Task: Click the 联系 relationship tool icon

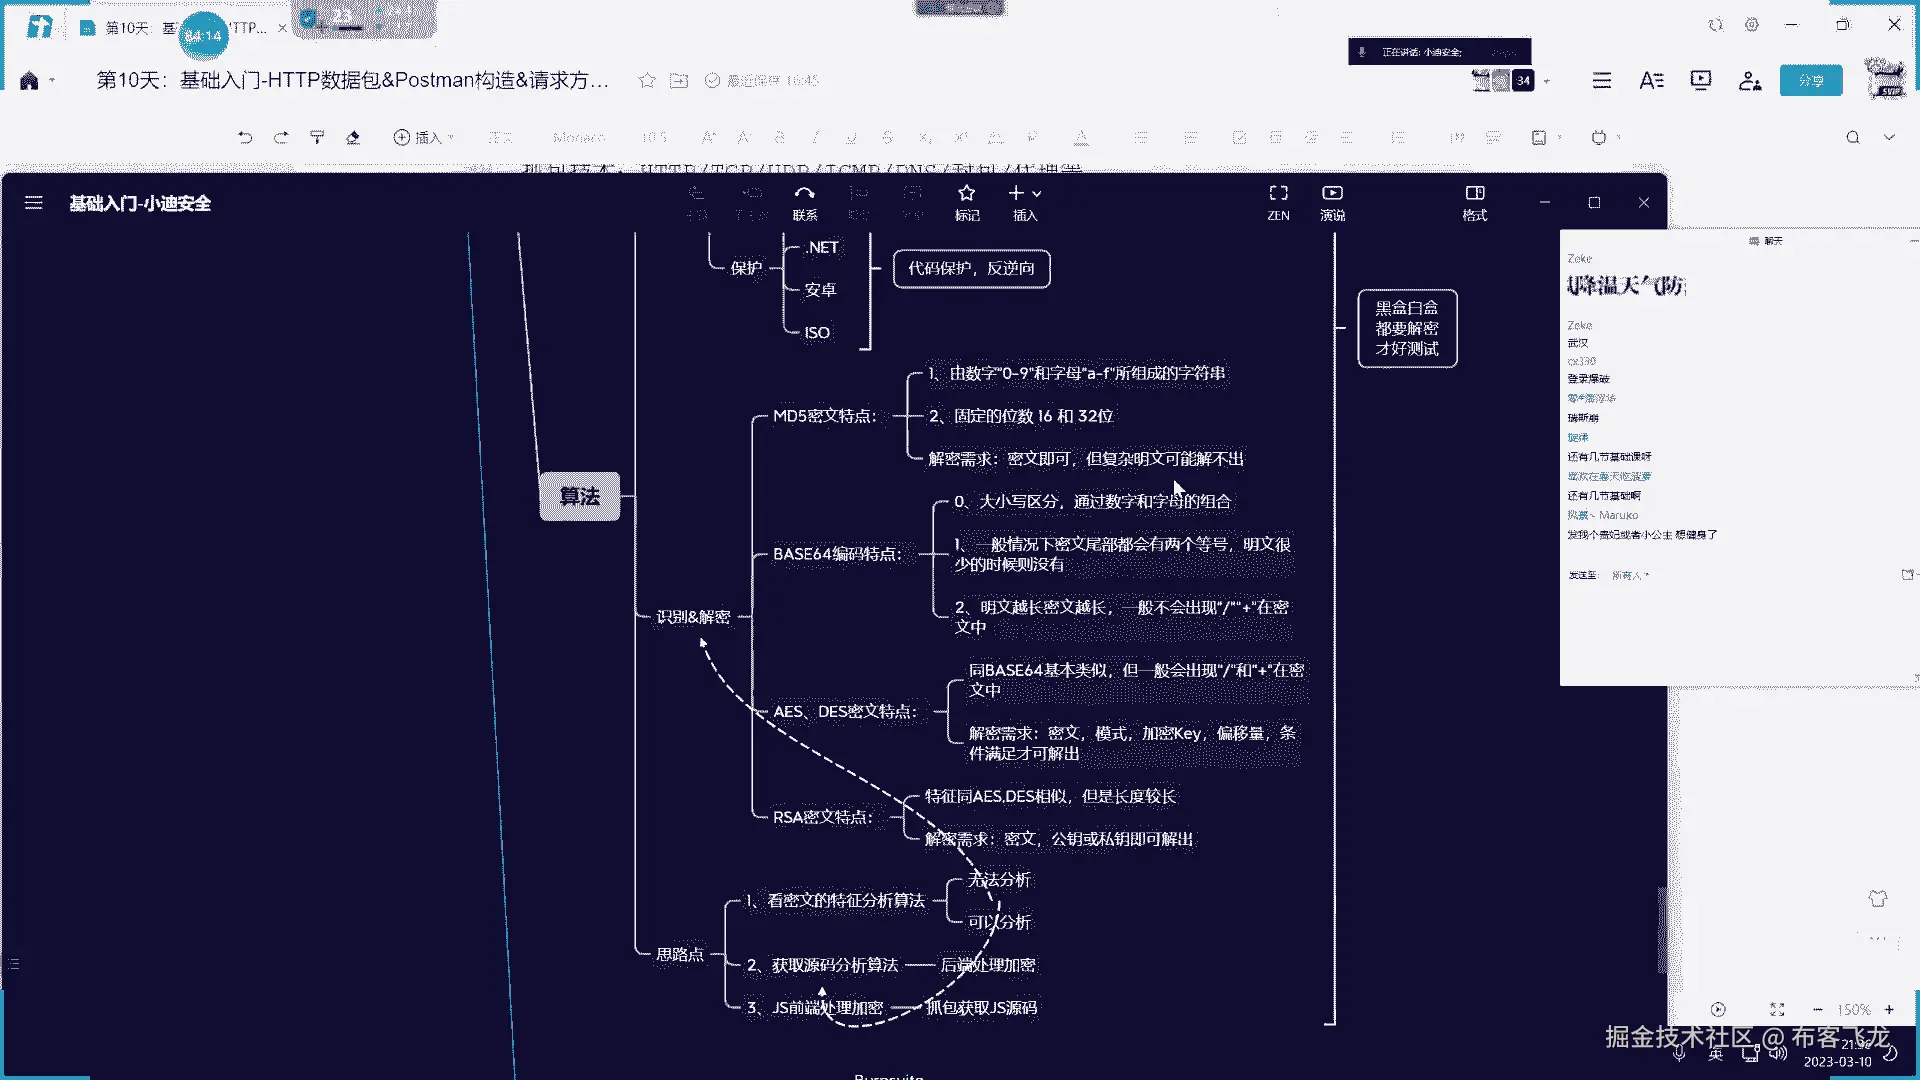Action: tap(805, 202)
